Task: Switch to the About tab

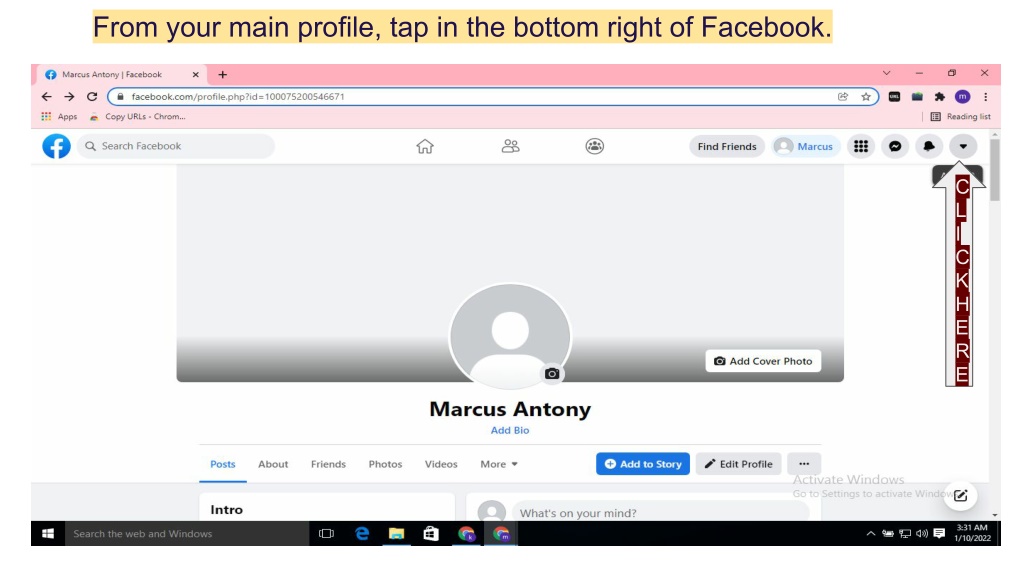Action: point(273,464)
